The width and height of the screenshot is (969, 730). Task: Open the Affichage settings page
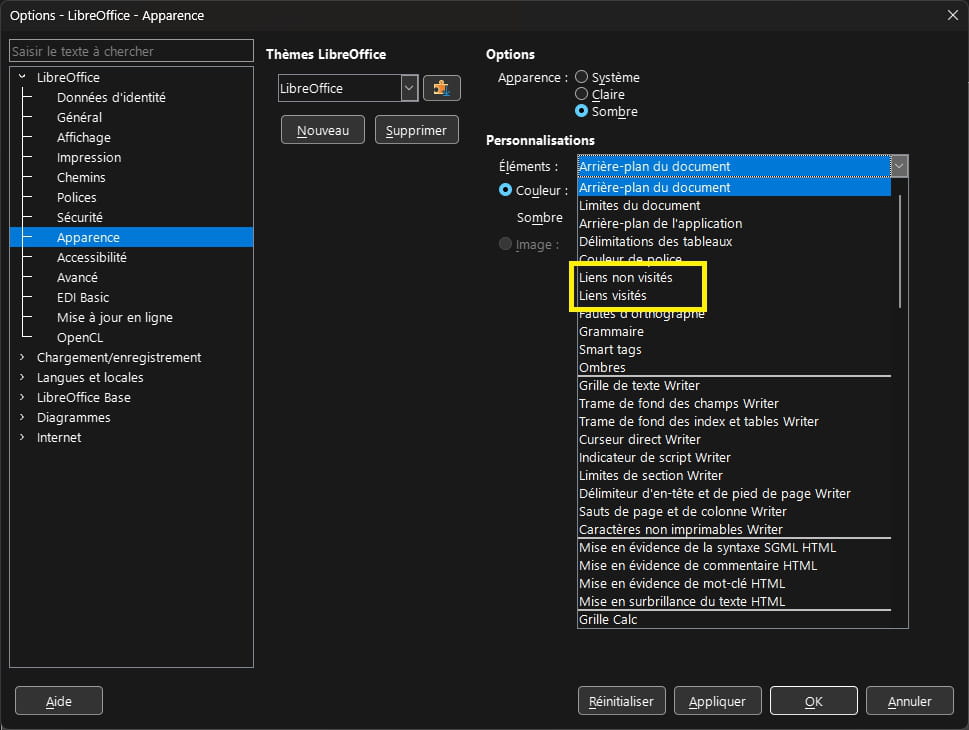click(84, 137)
